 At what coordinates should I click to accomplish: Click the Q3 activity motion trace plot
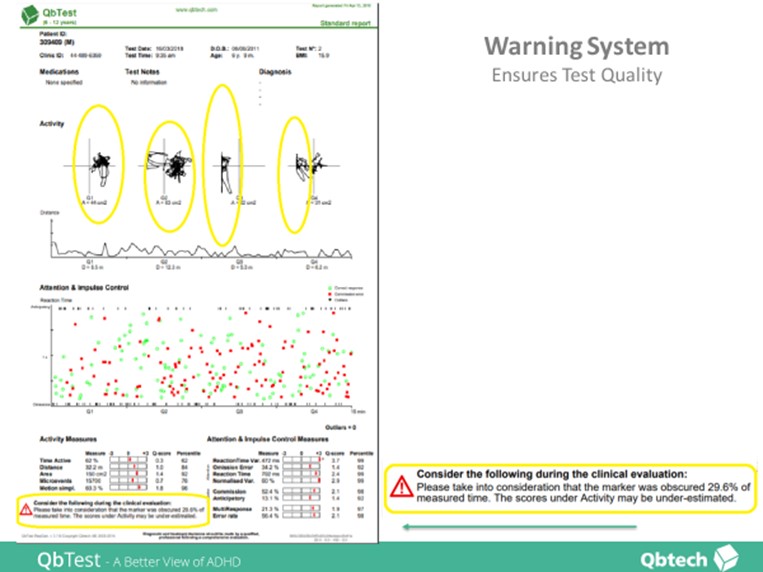(239, 168)
